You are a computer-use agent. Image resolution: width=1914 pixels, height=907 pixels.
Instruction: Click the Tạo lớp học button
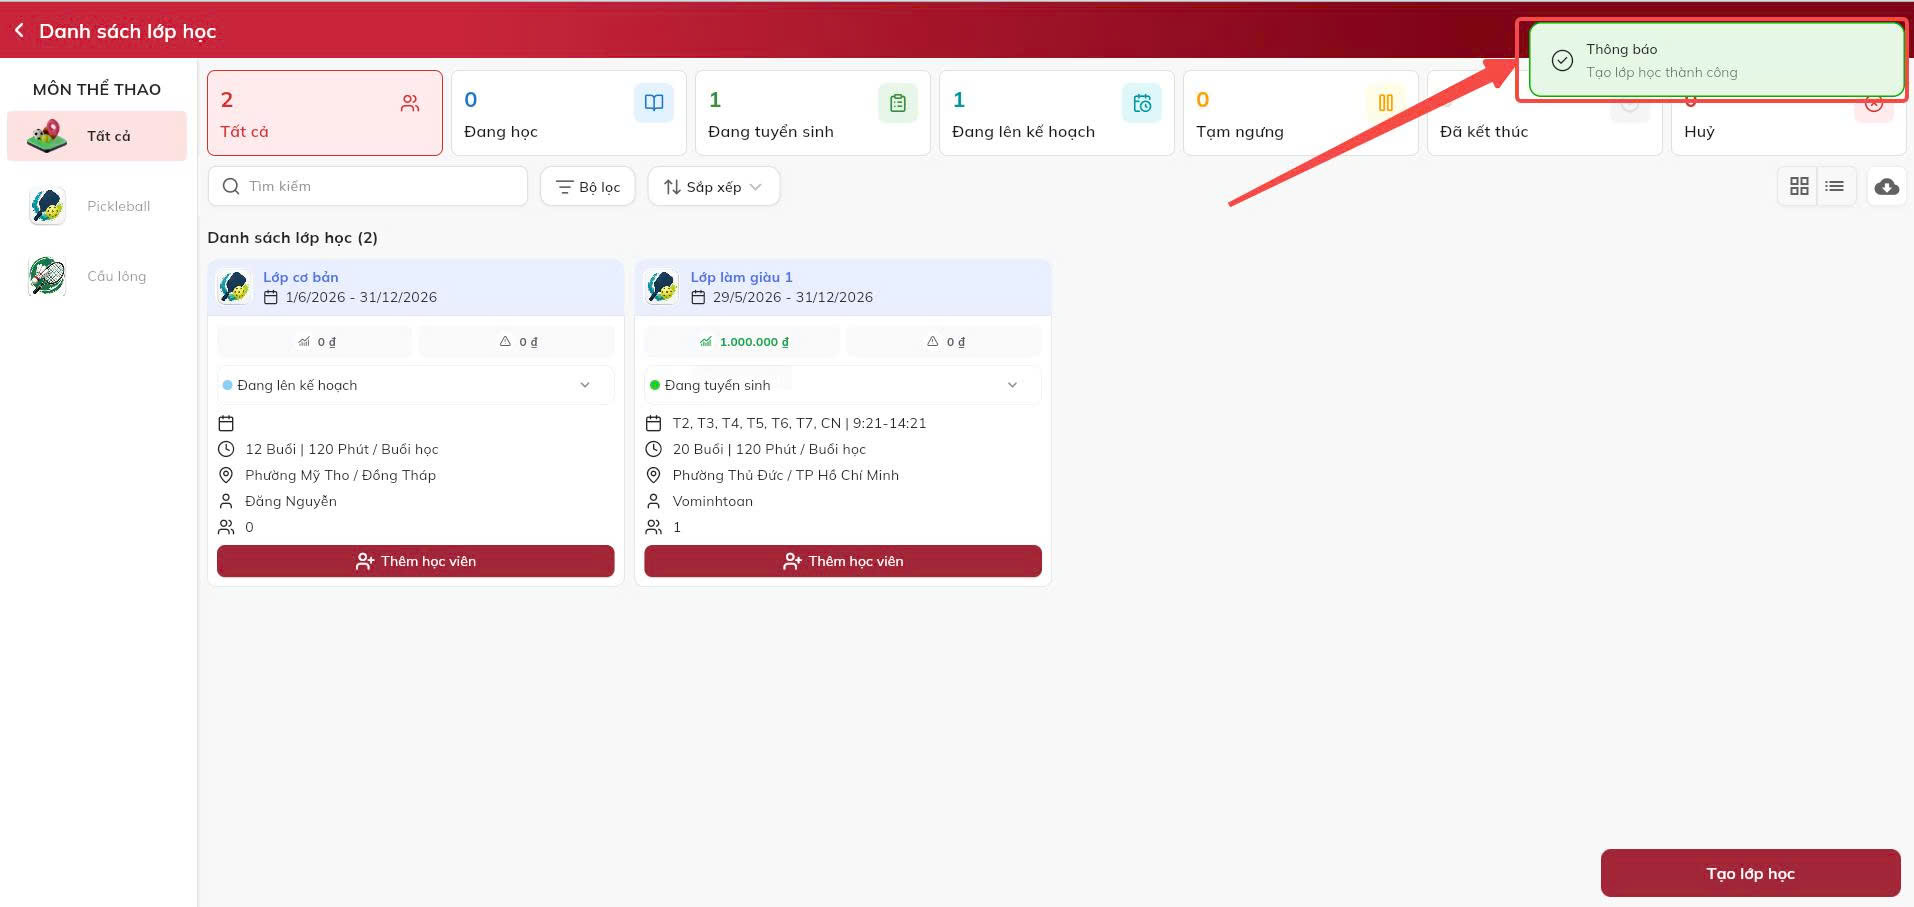point(1751,873)
